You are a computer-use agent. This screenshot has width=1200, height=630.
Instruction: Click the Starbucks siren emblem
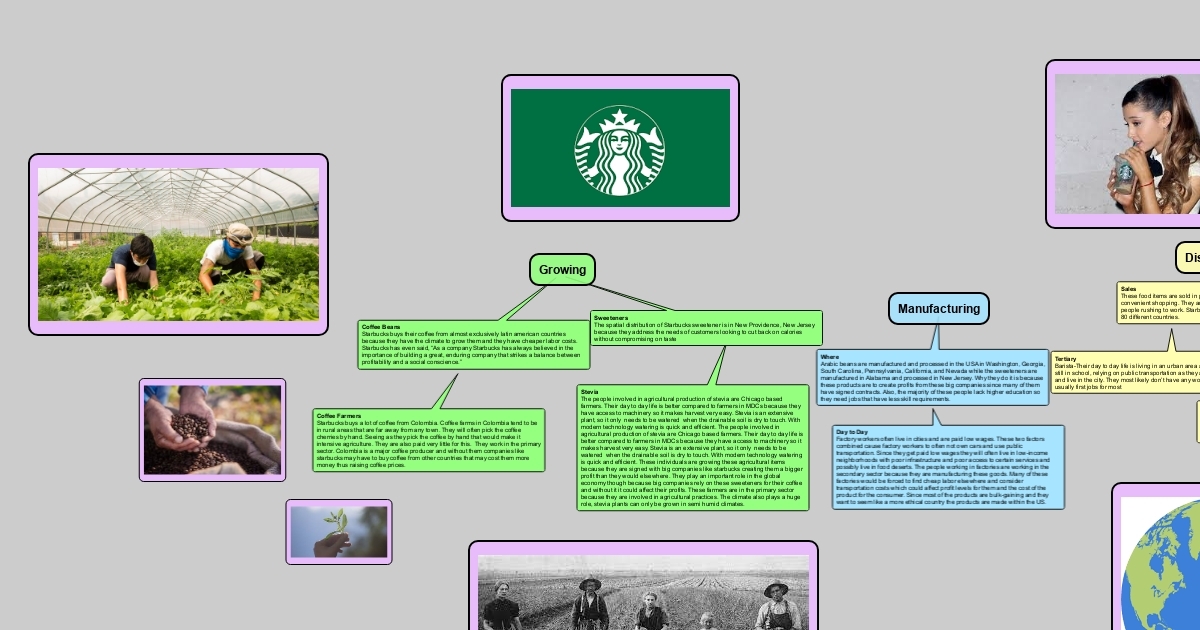[619, 151]
